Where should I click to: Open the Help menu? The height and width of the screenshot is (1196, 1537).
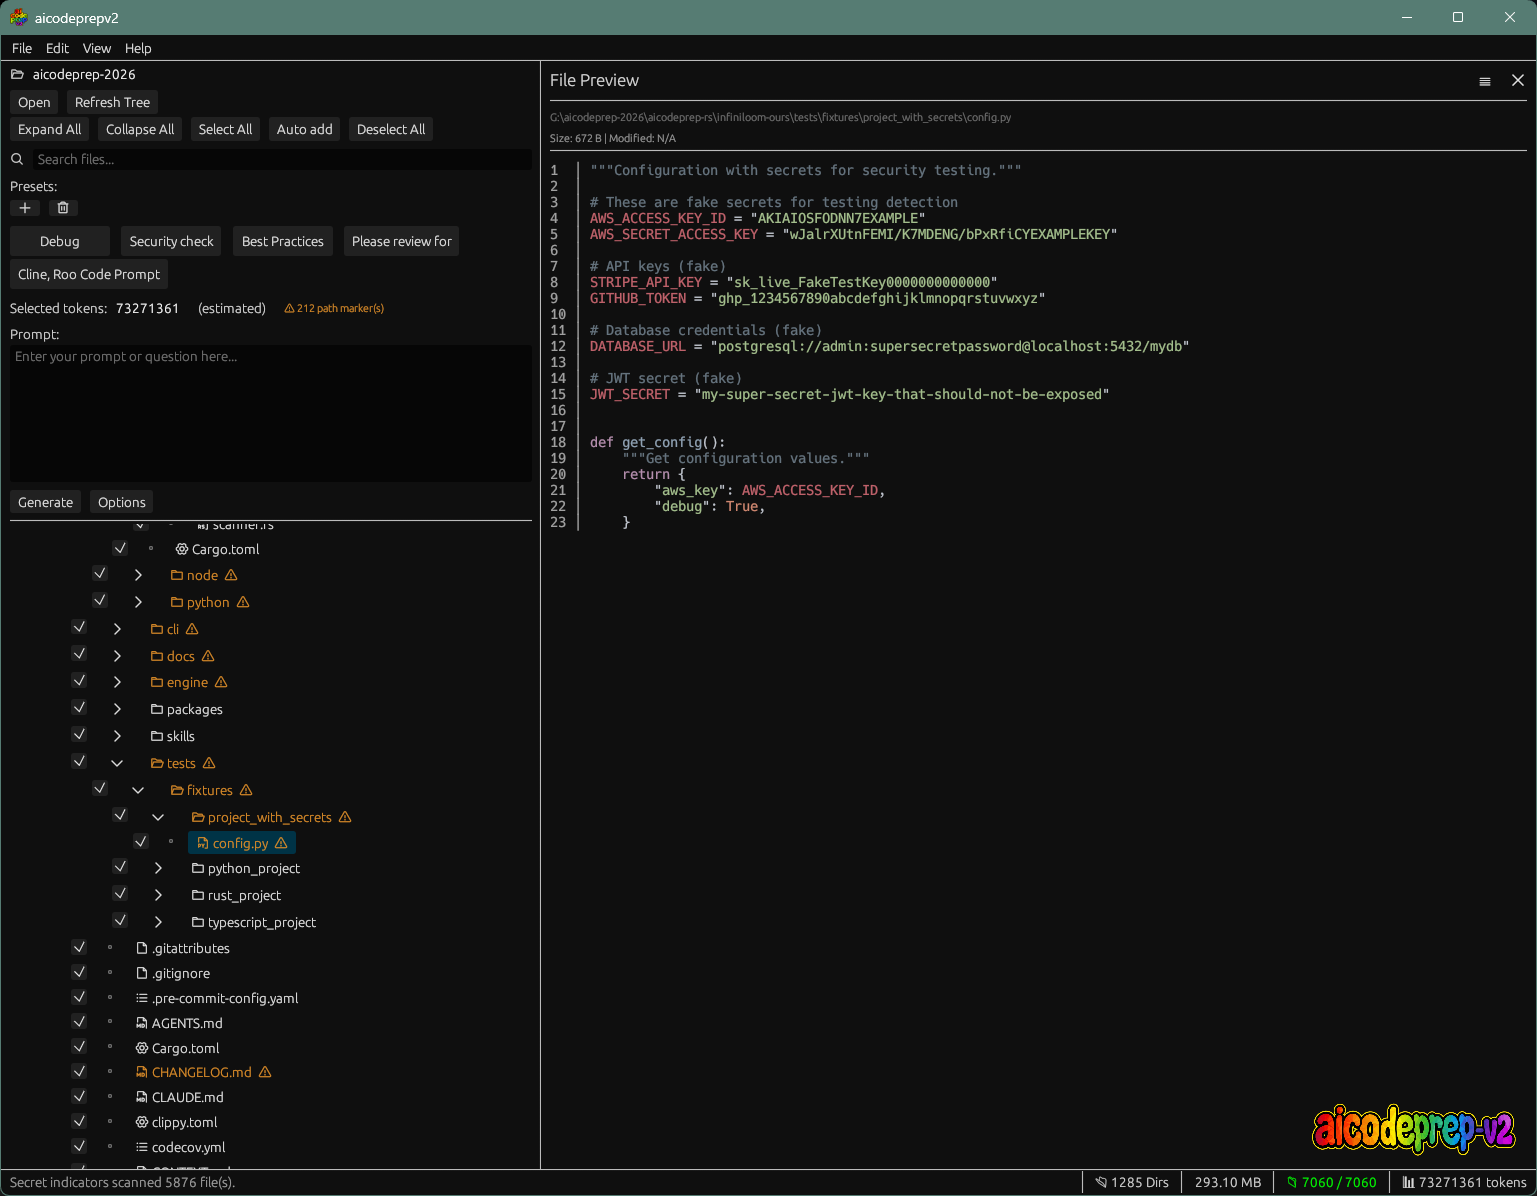click(138, 48)
